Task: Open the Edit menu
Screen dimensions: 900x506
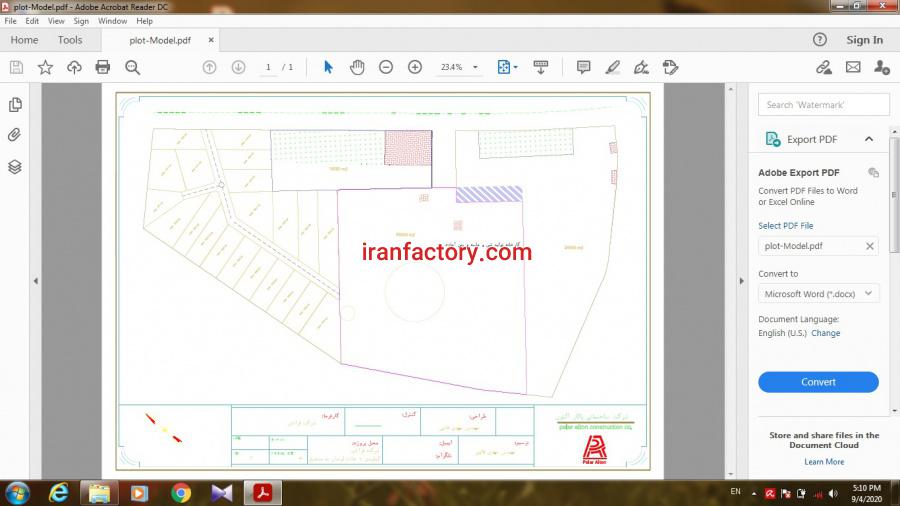Action: (x=33, y=21)
